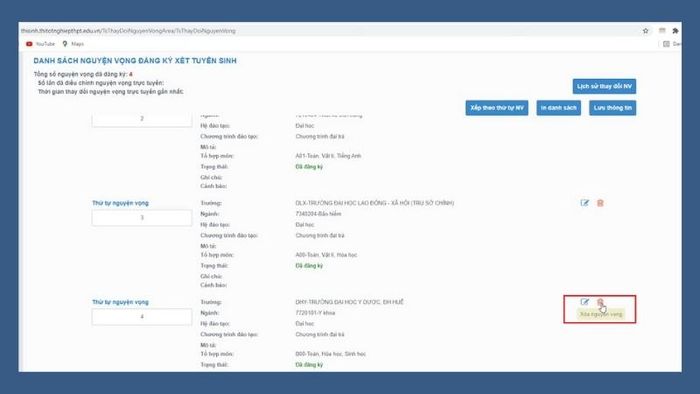
Task: Open the YouTube bookmark
Action: 41,44
